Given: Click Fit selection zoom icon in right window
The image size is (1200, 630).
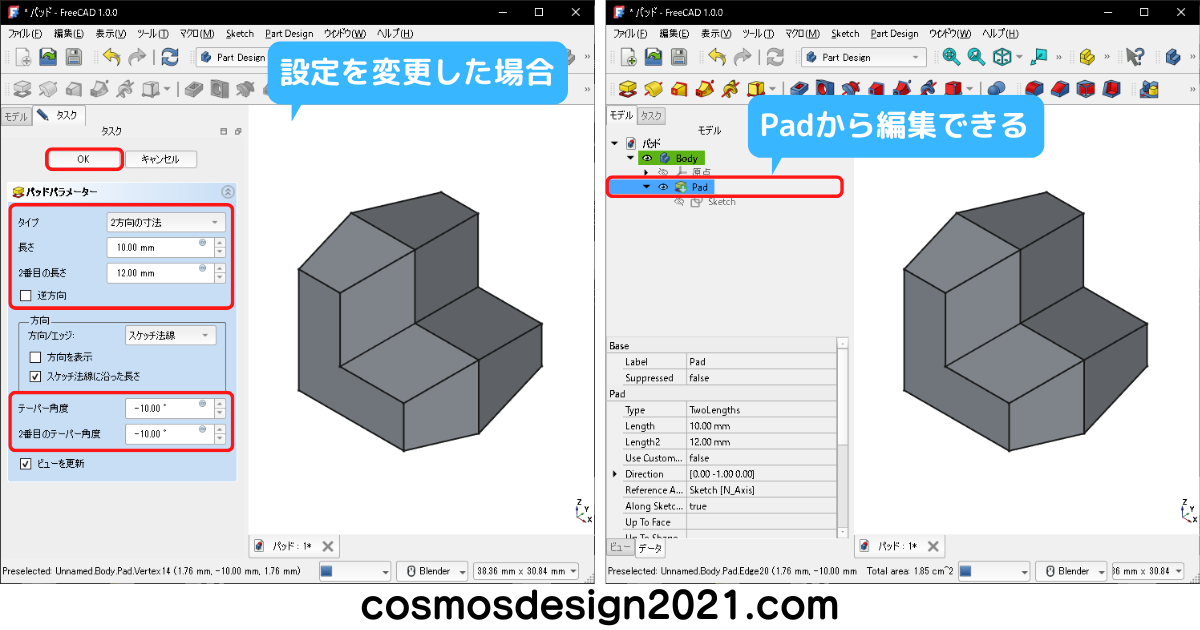Looking at the screenshot, I should pos(976,58).
